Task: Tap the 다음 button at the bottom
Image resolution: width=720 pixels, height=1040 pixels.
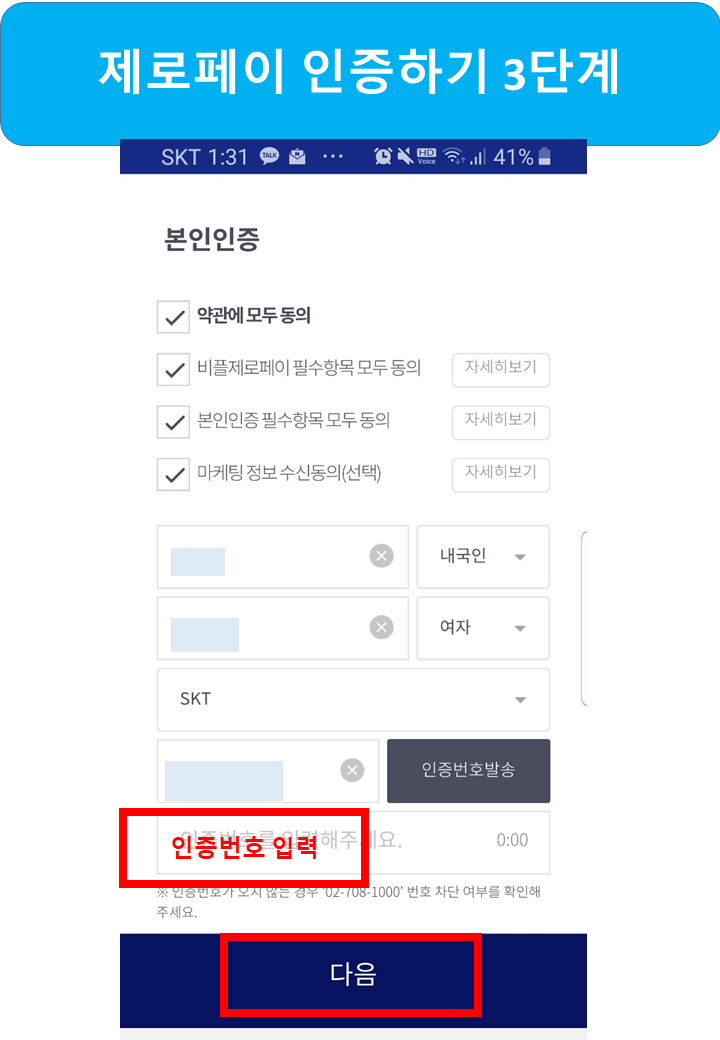Action: pyautogui.click(x=353, y=974)
